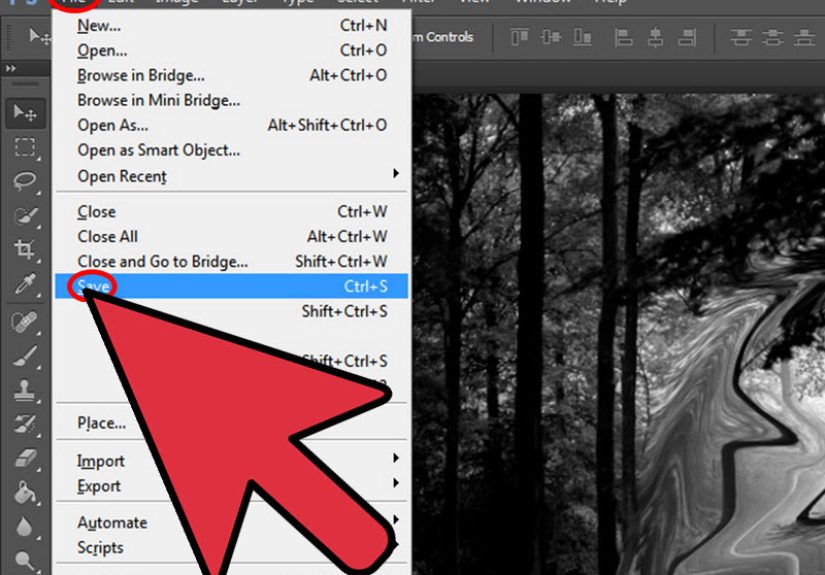This screenshot has height=575, width=825.
Task: Select the Rectangular Marquee tool
Action: (25, 147)
